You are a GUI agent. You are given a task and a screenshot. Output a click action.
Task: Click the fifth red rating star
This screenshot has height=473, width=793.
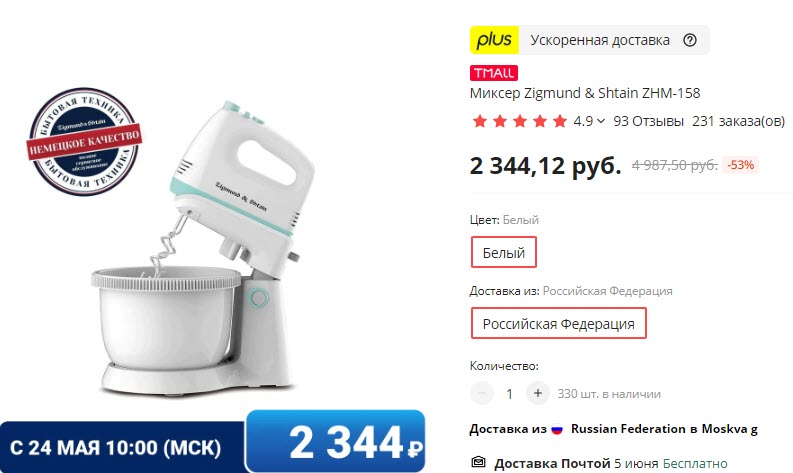[560, 121]
